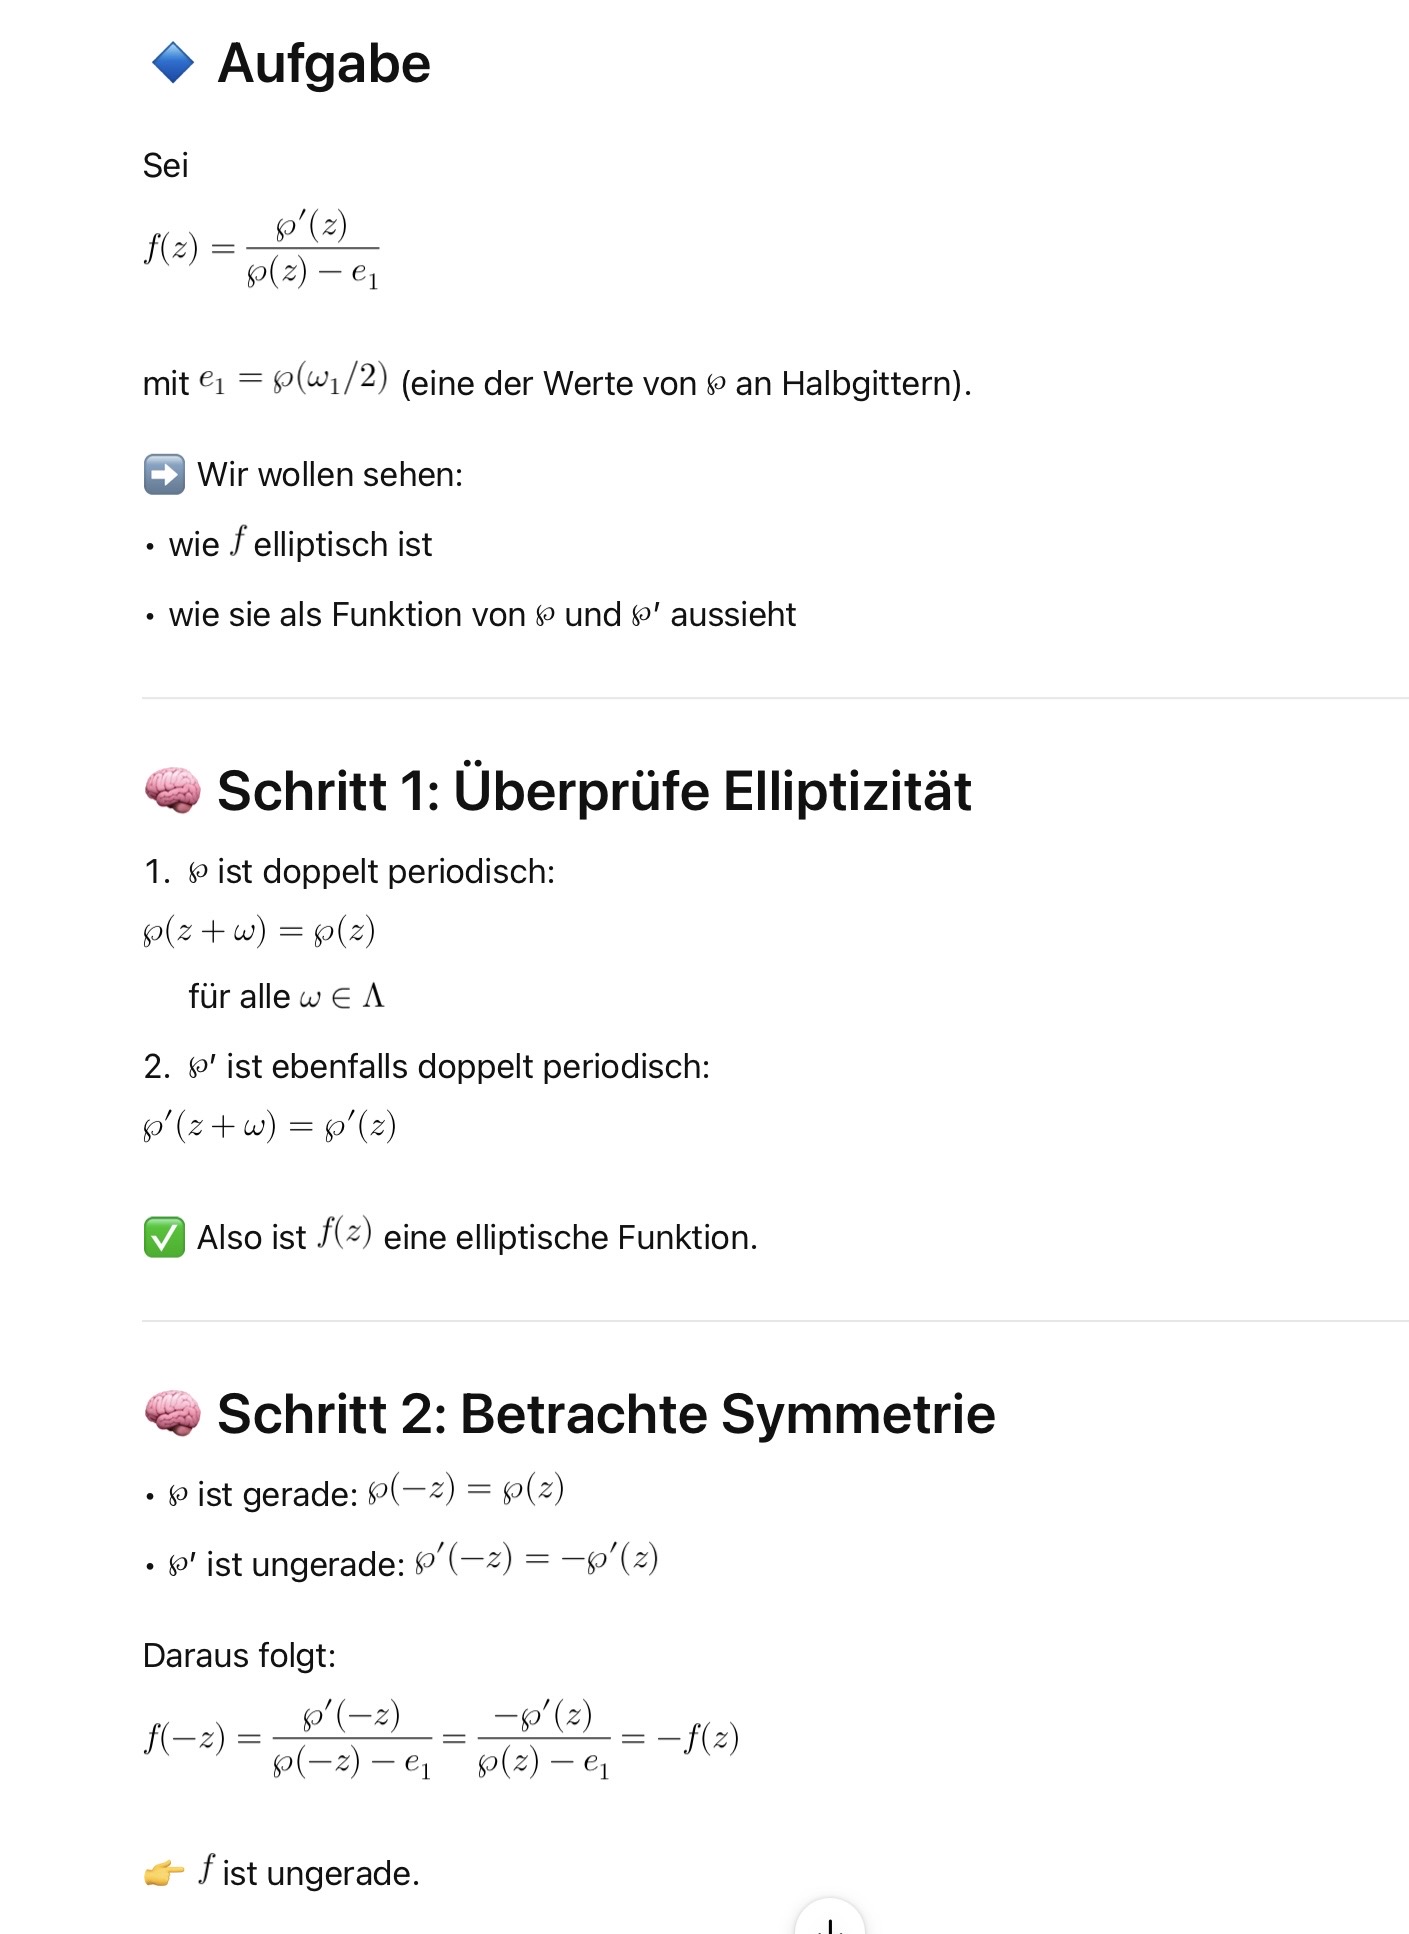The image size is (1409, 1934).
Task: Click the bullet 'wie f elliptisch ist'
Action: coord(300,545)
